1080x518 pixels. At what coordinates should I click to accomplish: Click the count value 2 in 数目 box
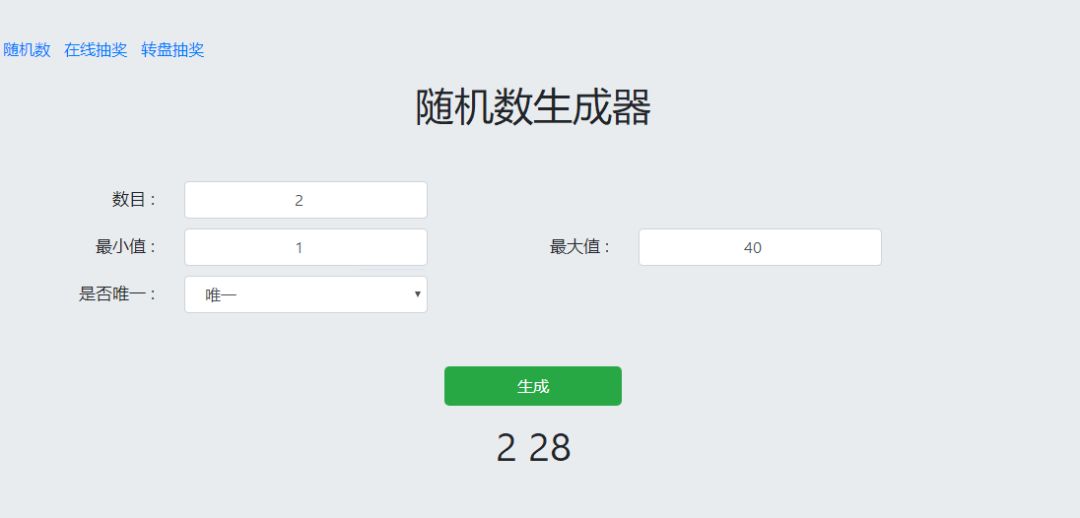click(x=299, y=201)
